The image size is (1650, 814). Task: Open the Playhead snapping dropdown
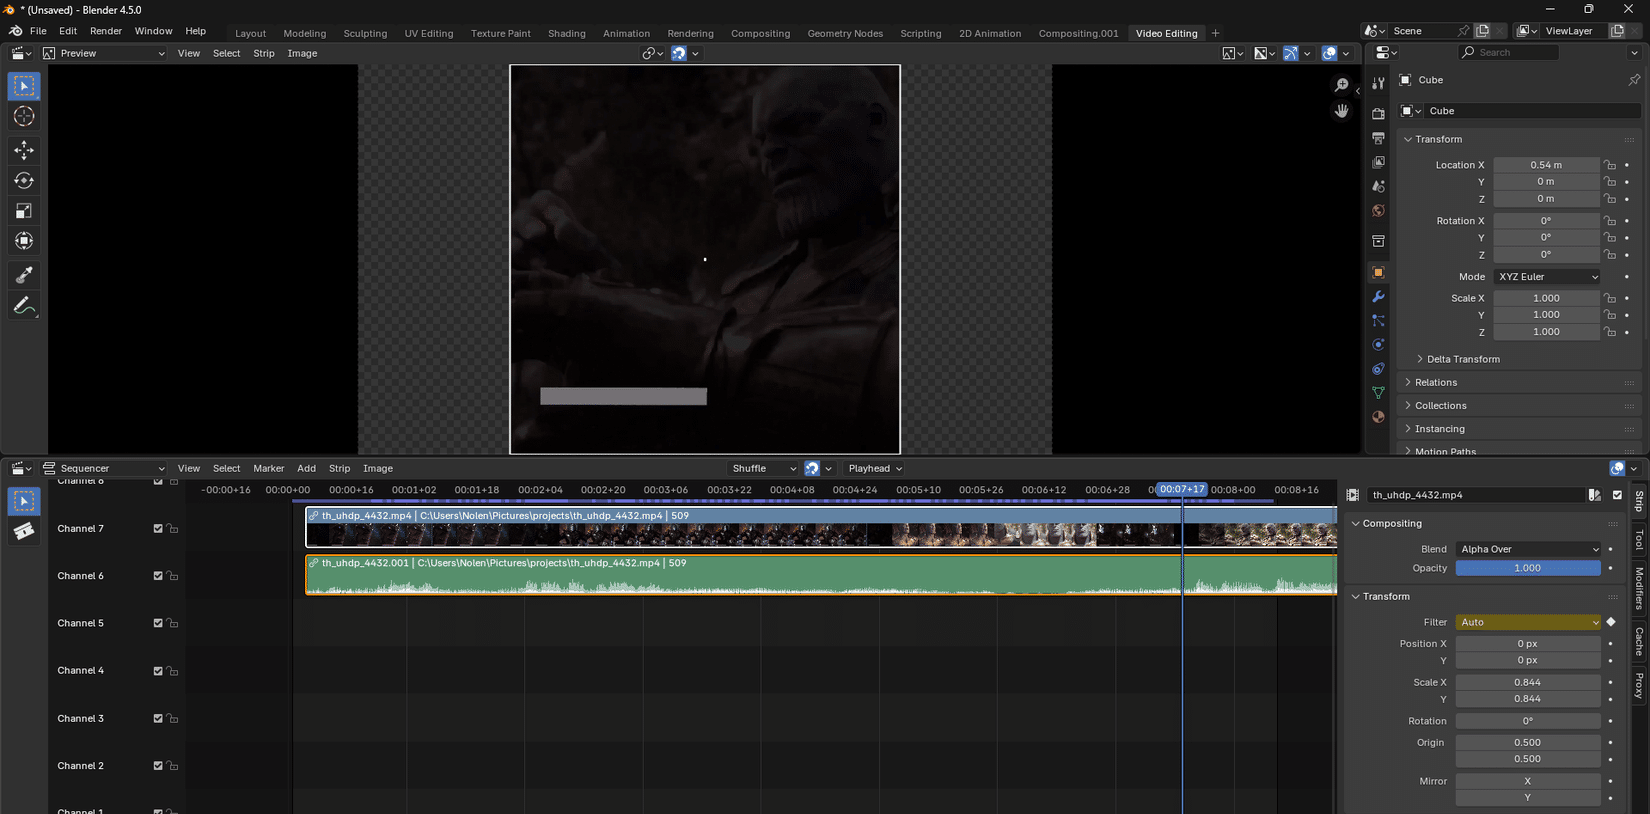click(x=875, y=469)
